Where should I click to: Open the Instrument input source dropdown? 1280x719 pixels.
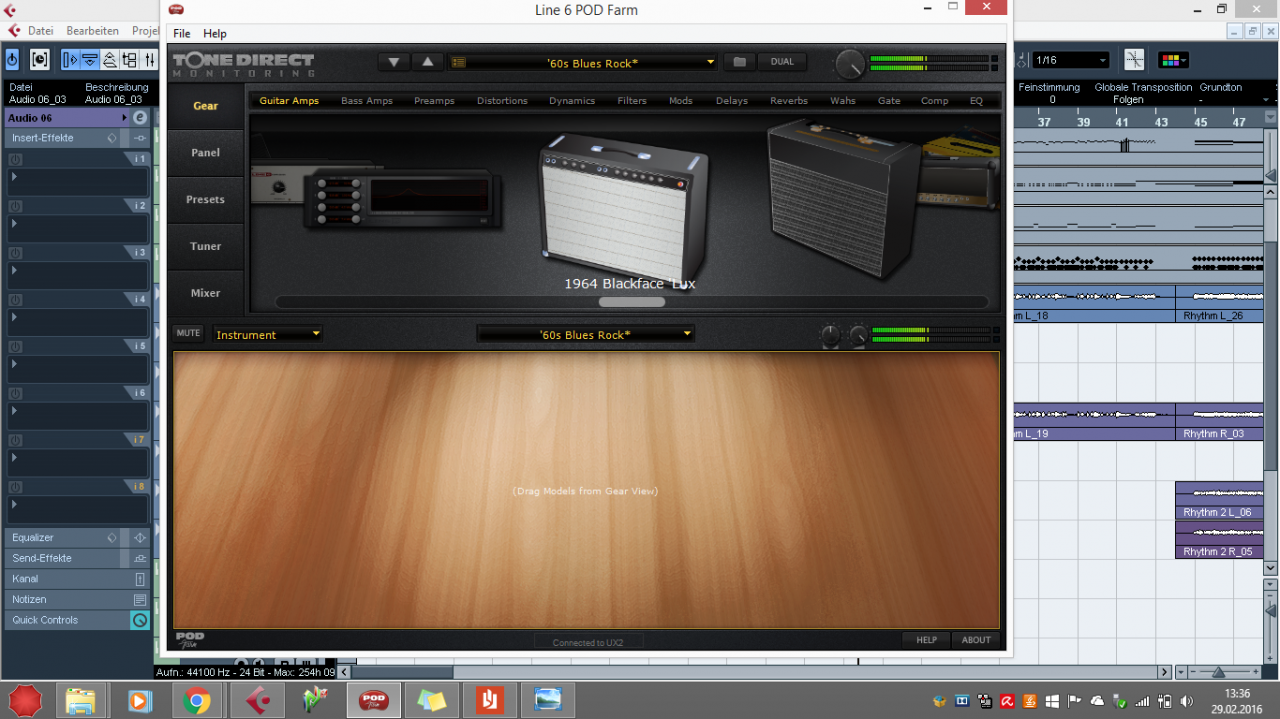tap(267, 334)
